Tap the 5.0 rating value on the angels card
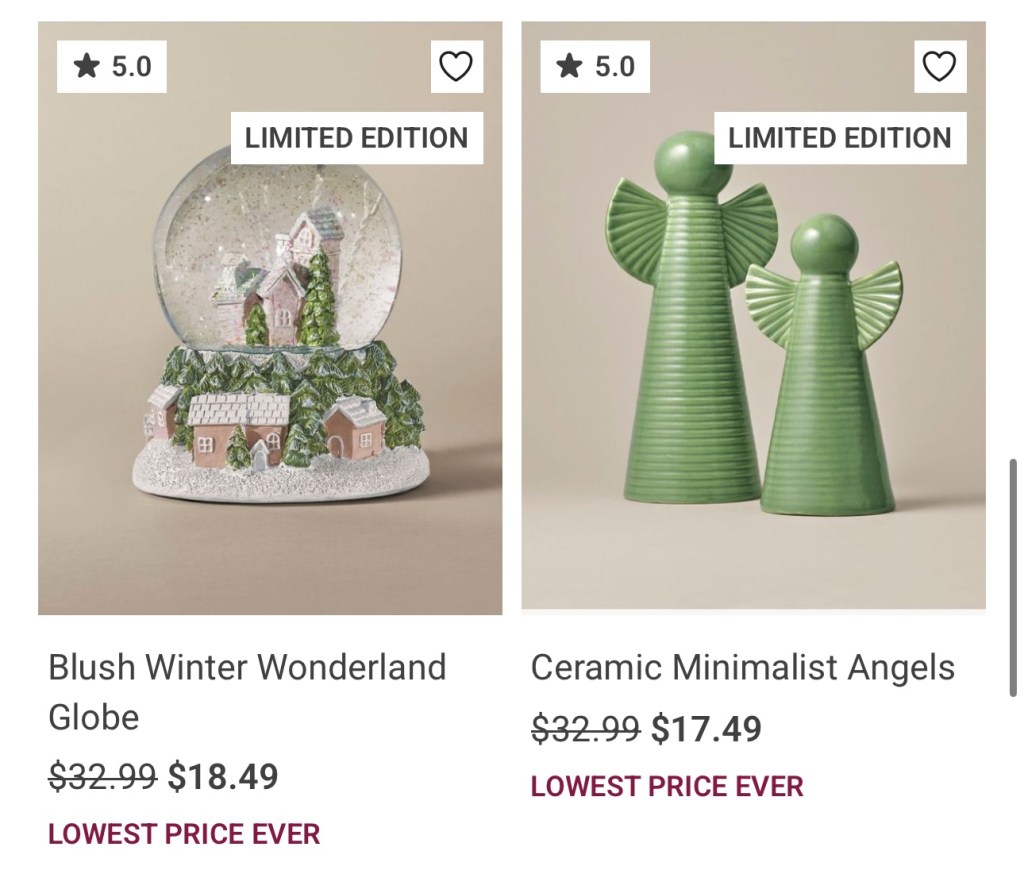The image size is (1024, 893). point(614,67)
